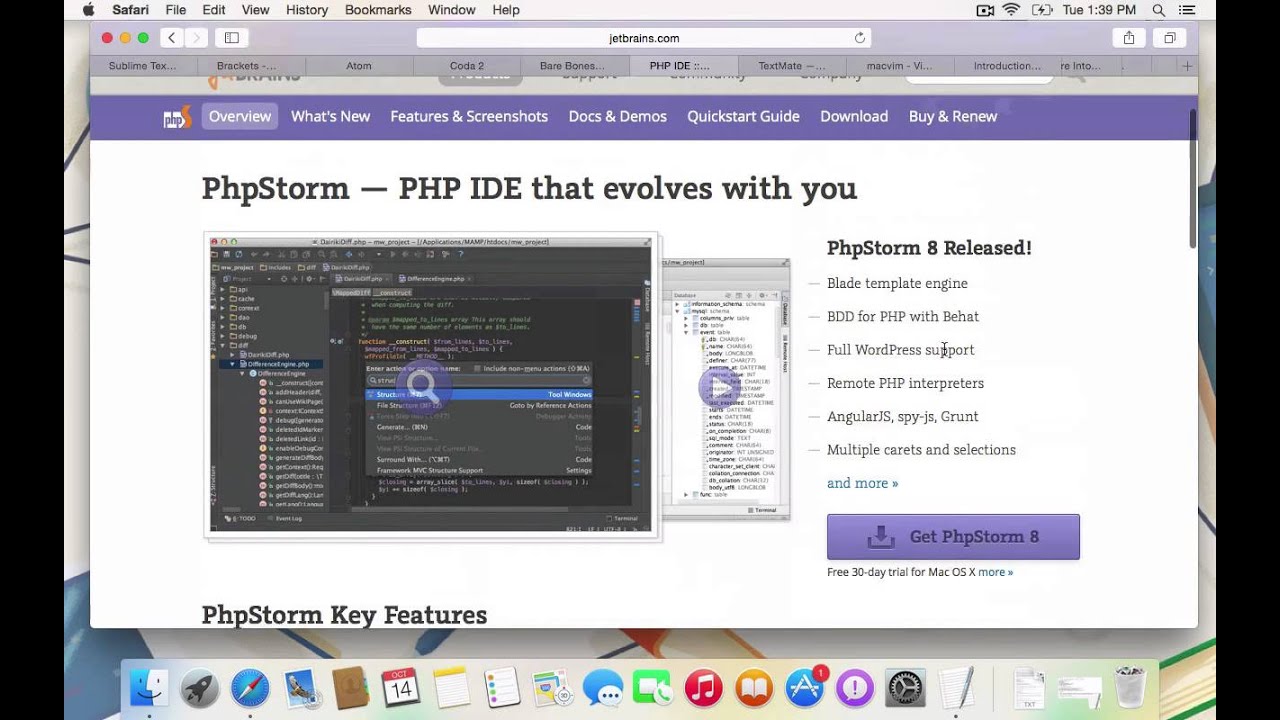Switch to the Introduction tab
Screen dimensions: 1280x720
(x=1007, y=66)
